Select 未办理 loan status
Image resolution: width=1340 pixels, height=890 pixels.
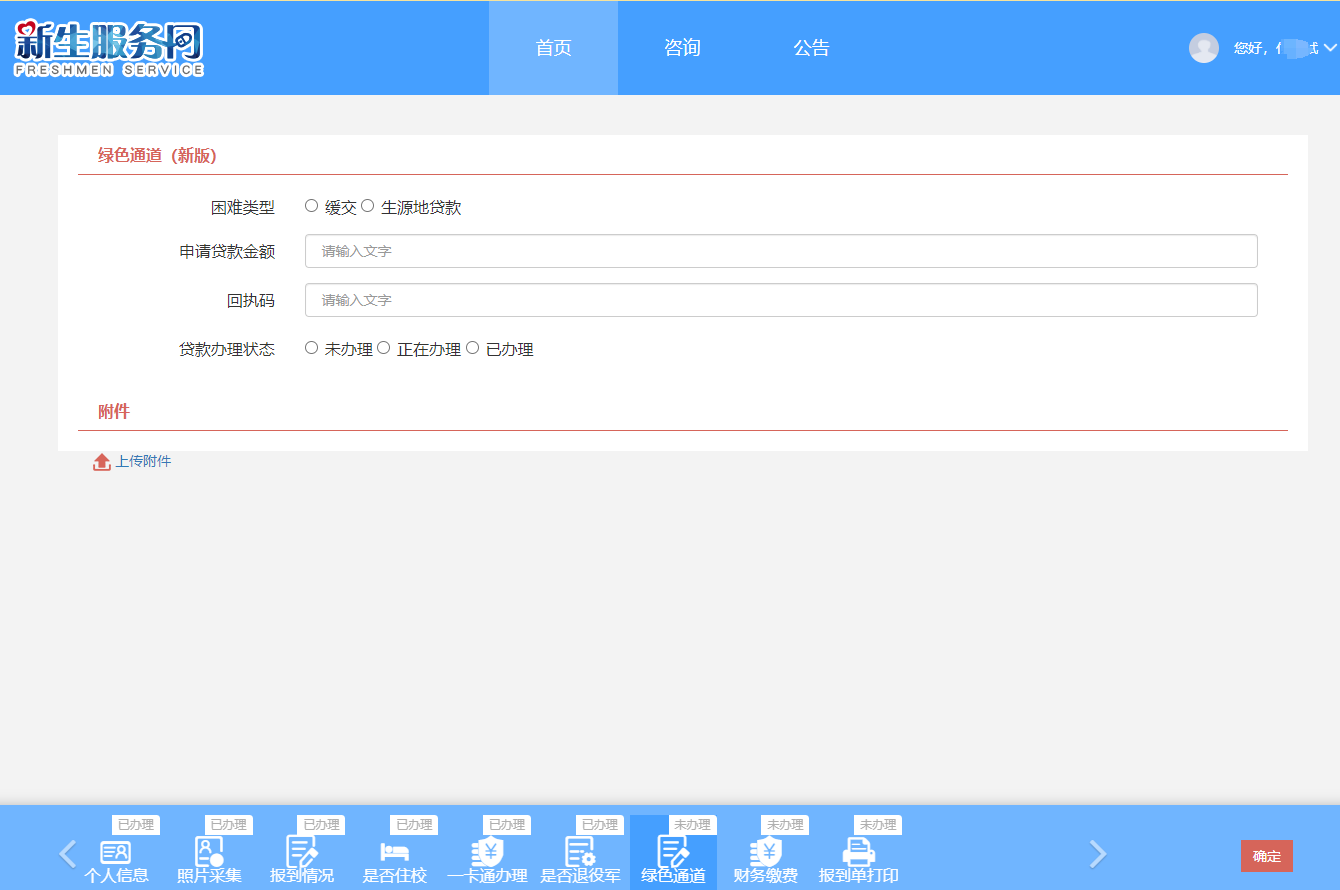312,348
